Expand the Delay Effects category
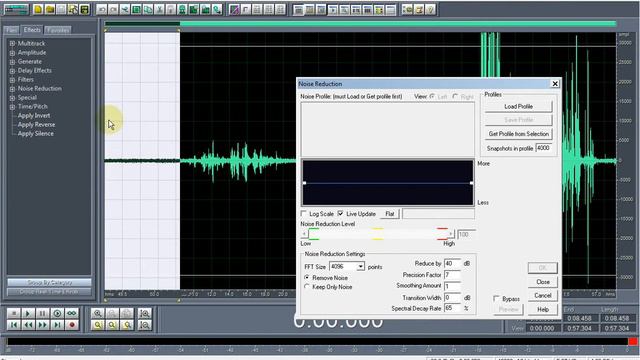The height and width of the screenshot is (360, 640). click(x=12, y=71)
